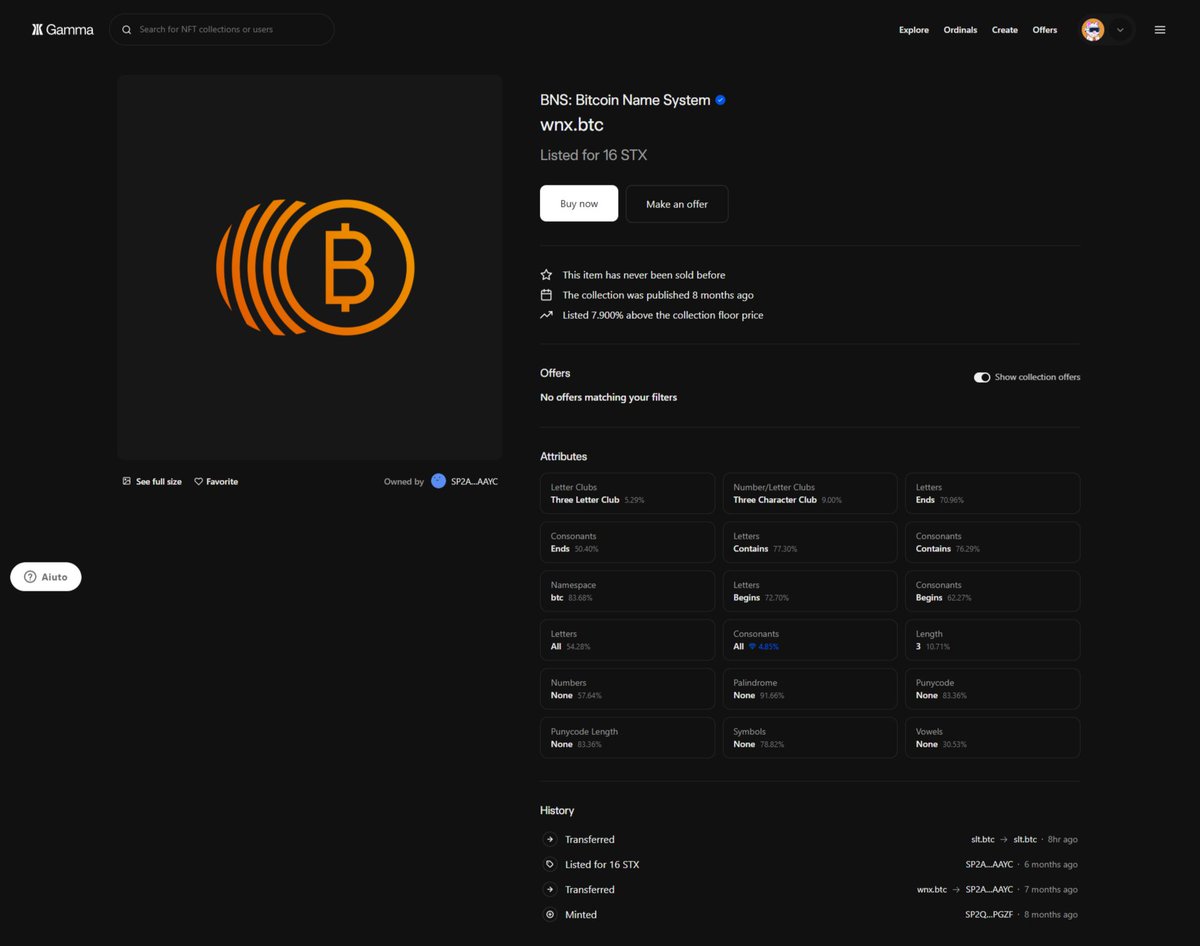
Task: Select Consonants Begins attribute card
Action: tap(992, 591)
